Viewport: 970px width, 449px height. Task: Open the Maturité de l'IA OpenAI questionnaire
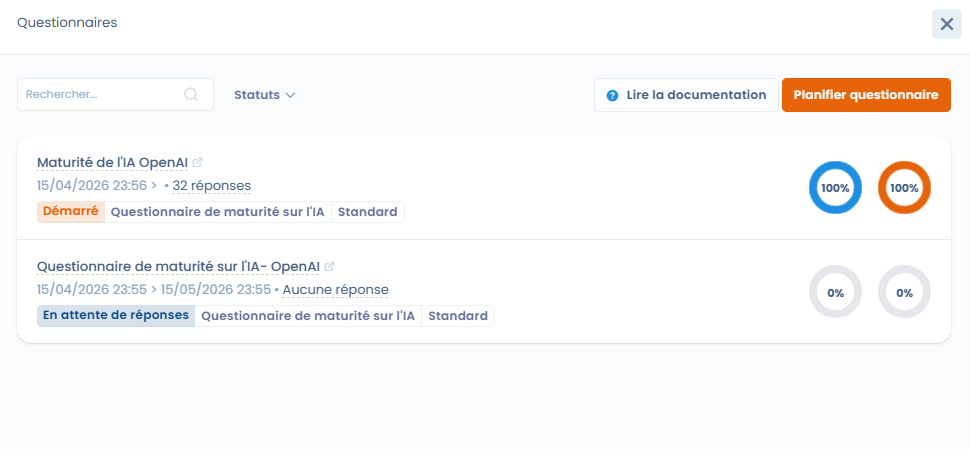point(112,162)
